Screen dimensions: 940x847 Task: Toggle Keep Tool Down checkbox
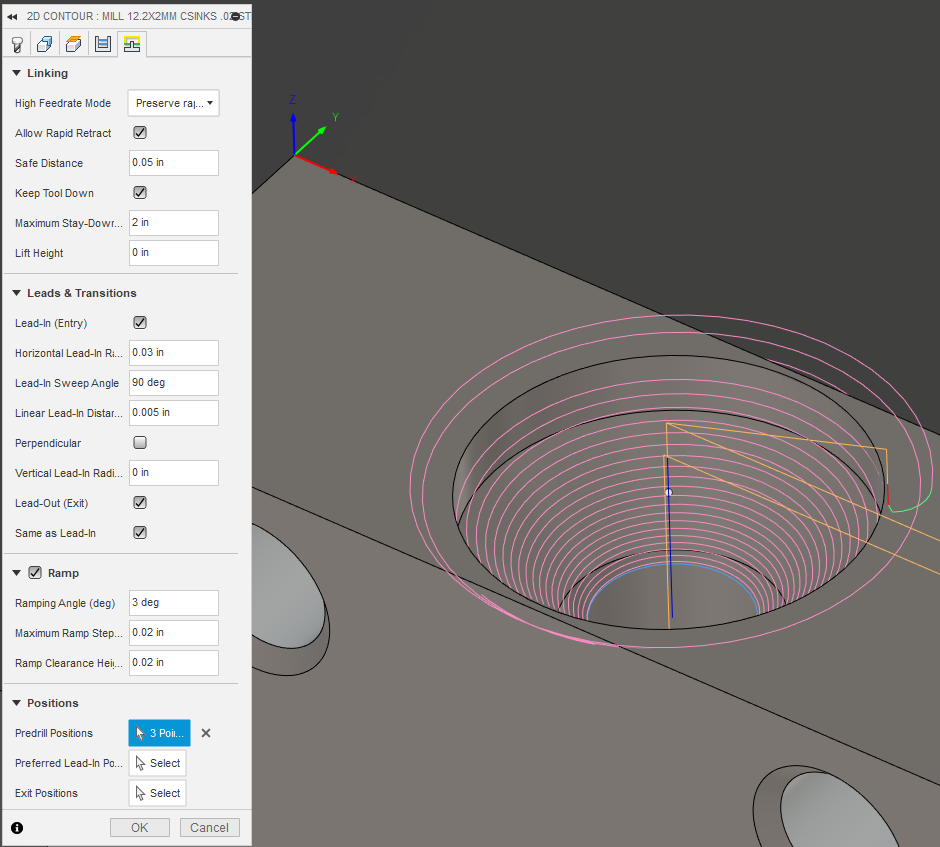click(x=140, y=192)
